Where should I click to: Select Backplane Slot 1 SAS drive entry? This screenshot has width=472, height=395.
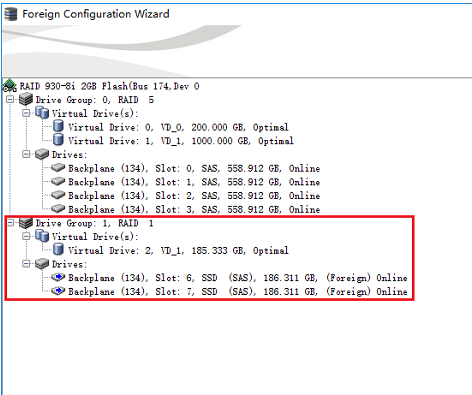194,182
